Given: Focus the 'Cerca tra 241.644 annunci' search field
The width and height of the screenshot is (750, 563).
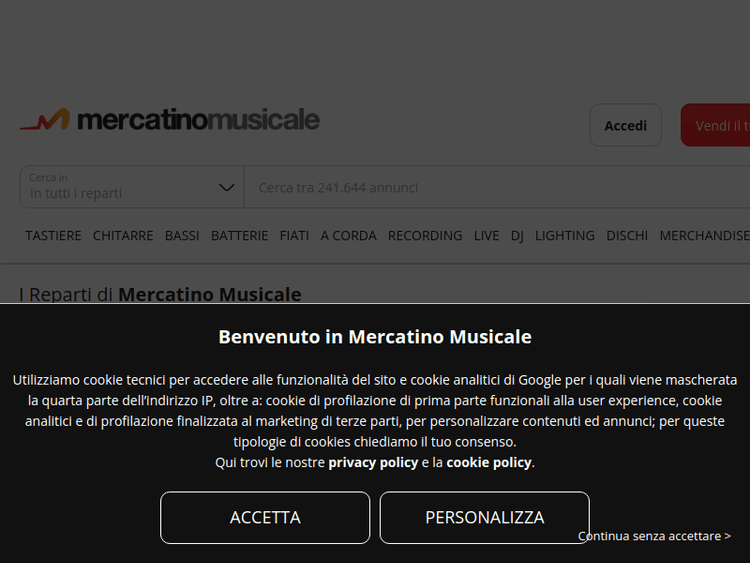Looking at the screenshot, I should (x=497, y=187).
